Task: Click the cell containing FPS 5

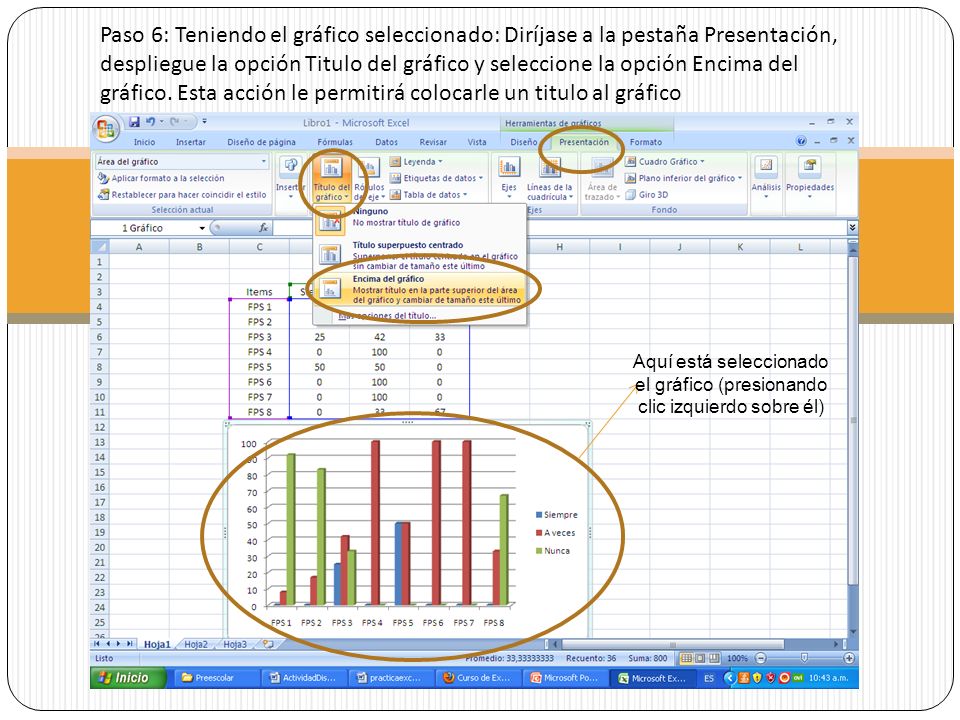Action: (x=260, y=367)
